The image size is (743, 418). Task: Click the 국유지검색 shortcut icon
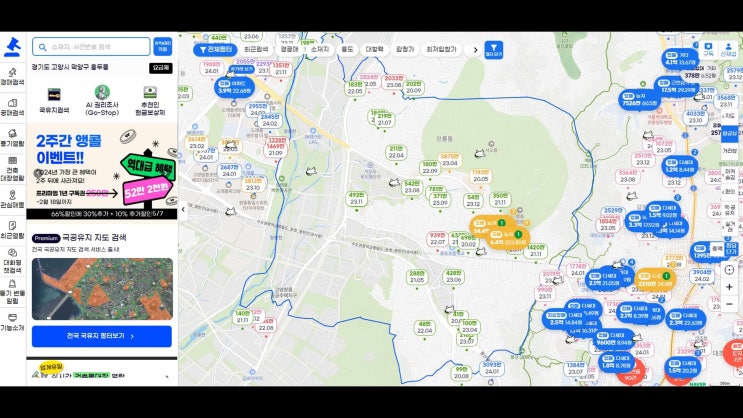point(54,98)
